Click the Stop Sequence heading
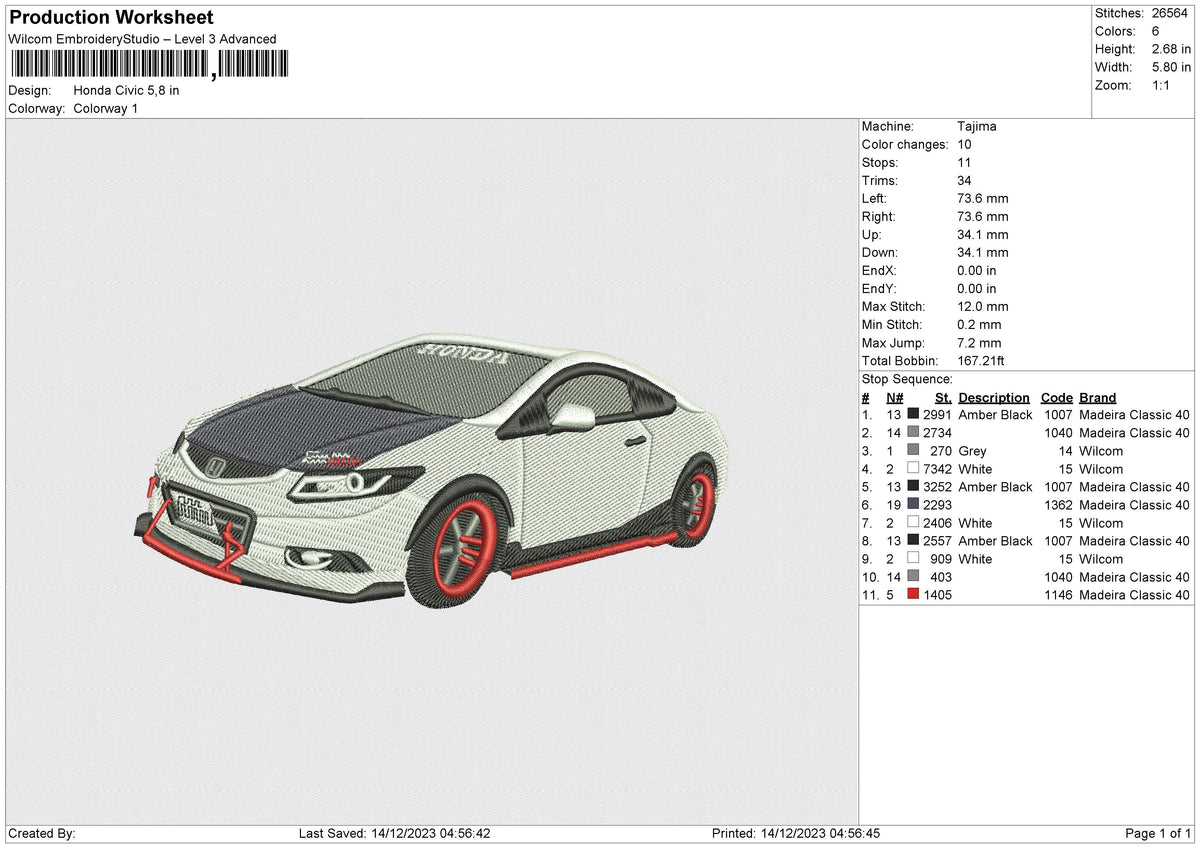The width and height of the screenshot is (1200, 848). click(x=907, y=379)
